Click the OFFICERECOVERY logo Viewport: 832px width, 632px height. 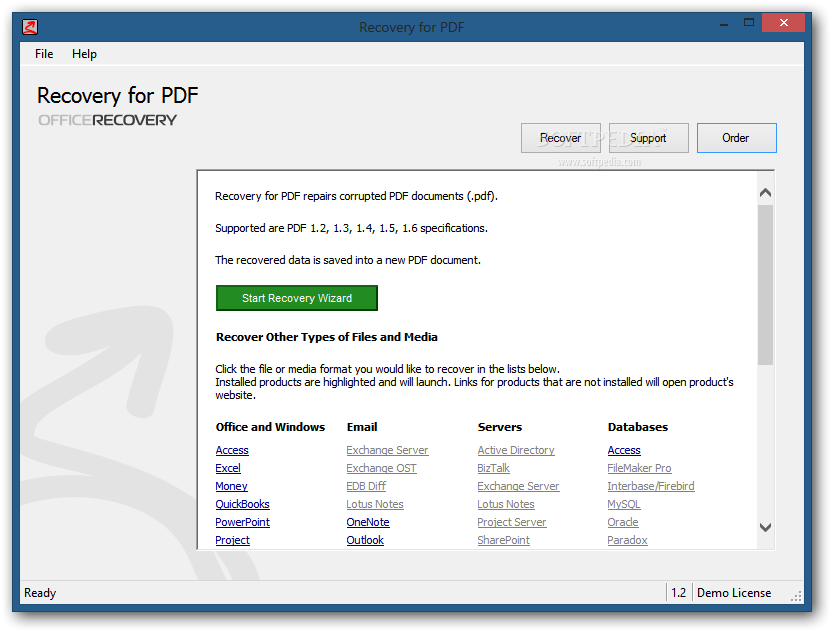coord(107,120)
